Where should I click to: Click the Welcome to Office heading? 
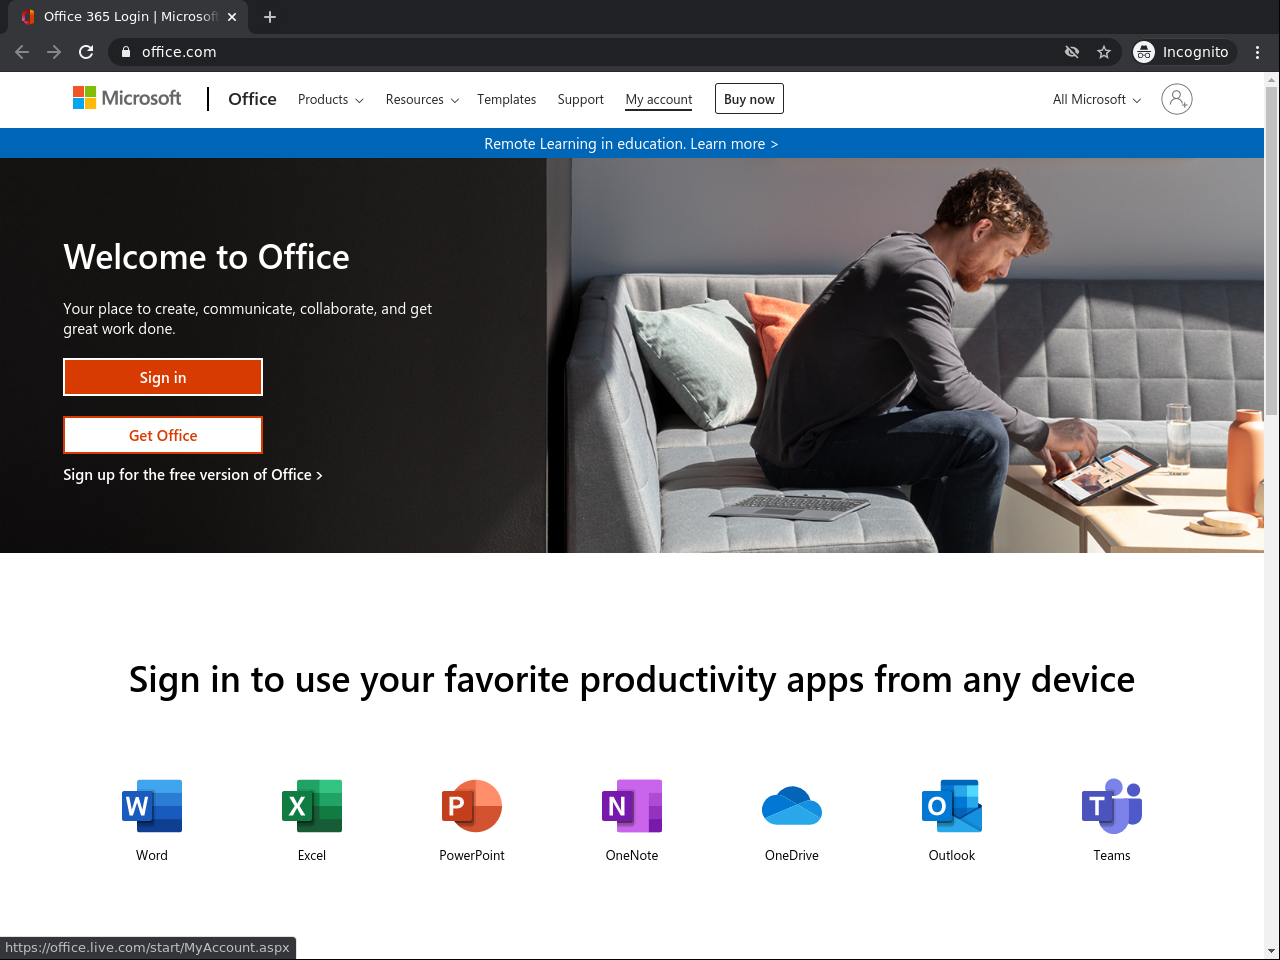[207, 258]
